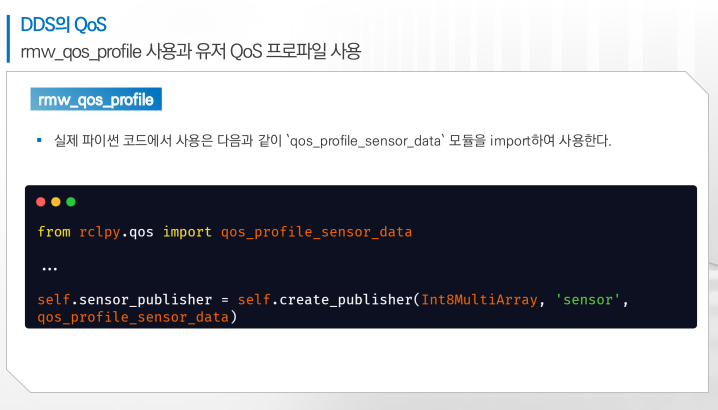This screenshot has height=410, width=718.
Task: Click the slide title 'DDS의 QoS'
Action: click(63, 24)
